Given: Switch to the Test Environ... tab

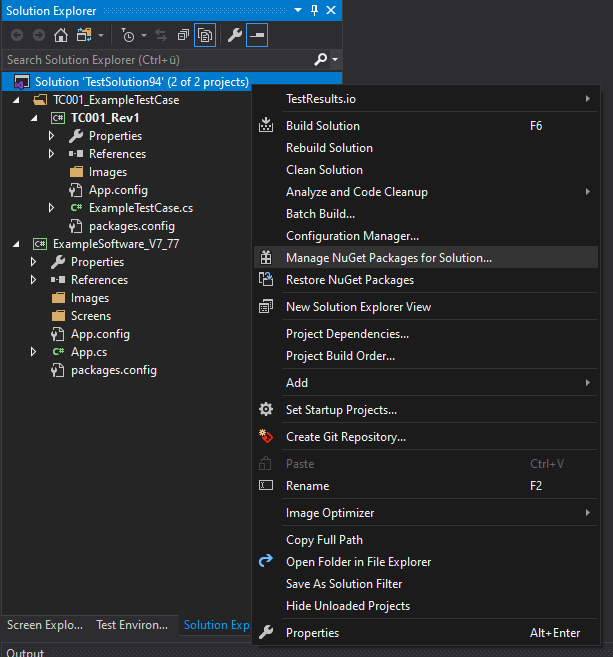Looking at the screenshot, I should pyautogui.click(x=132, y=625).
